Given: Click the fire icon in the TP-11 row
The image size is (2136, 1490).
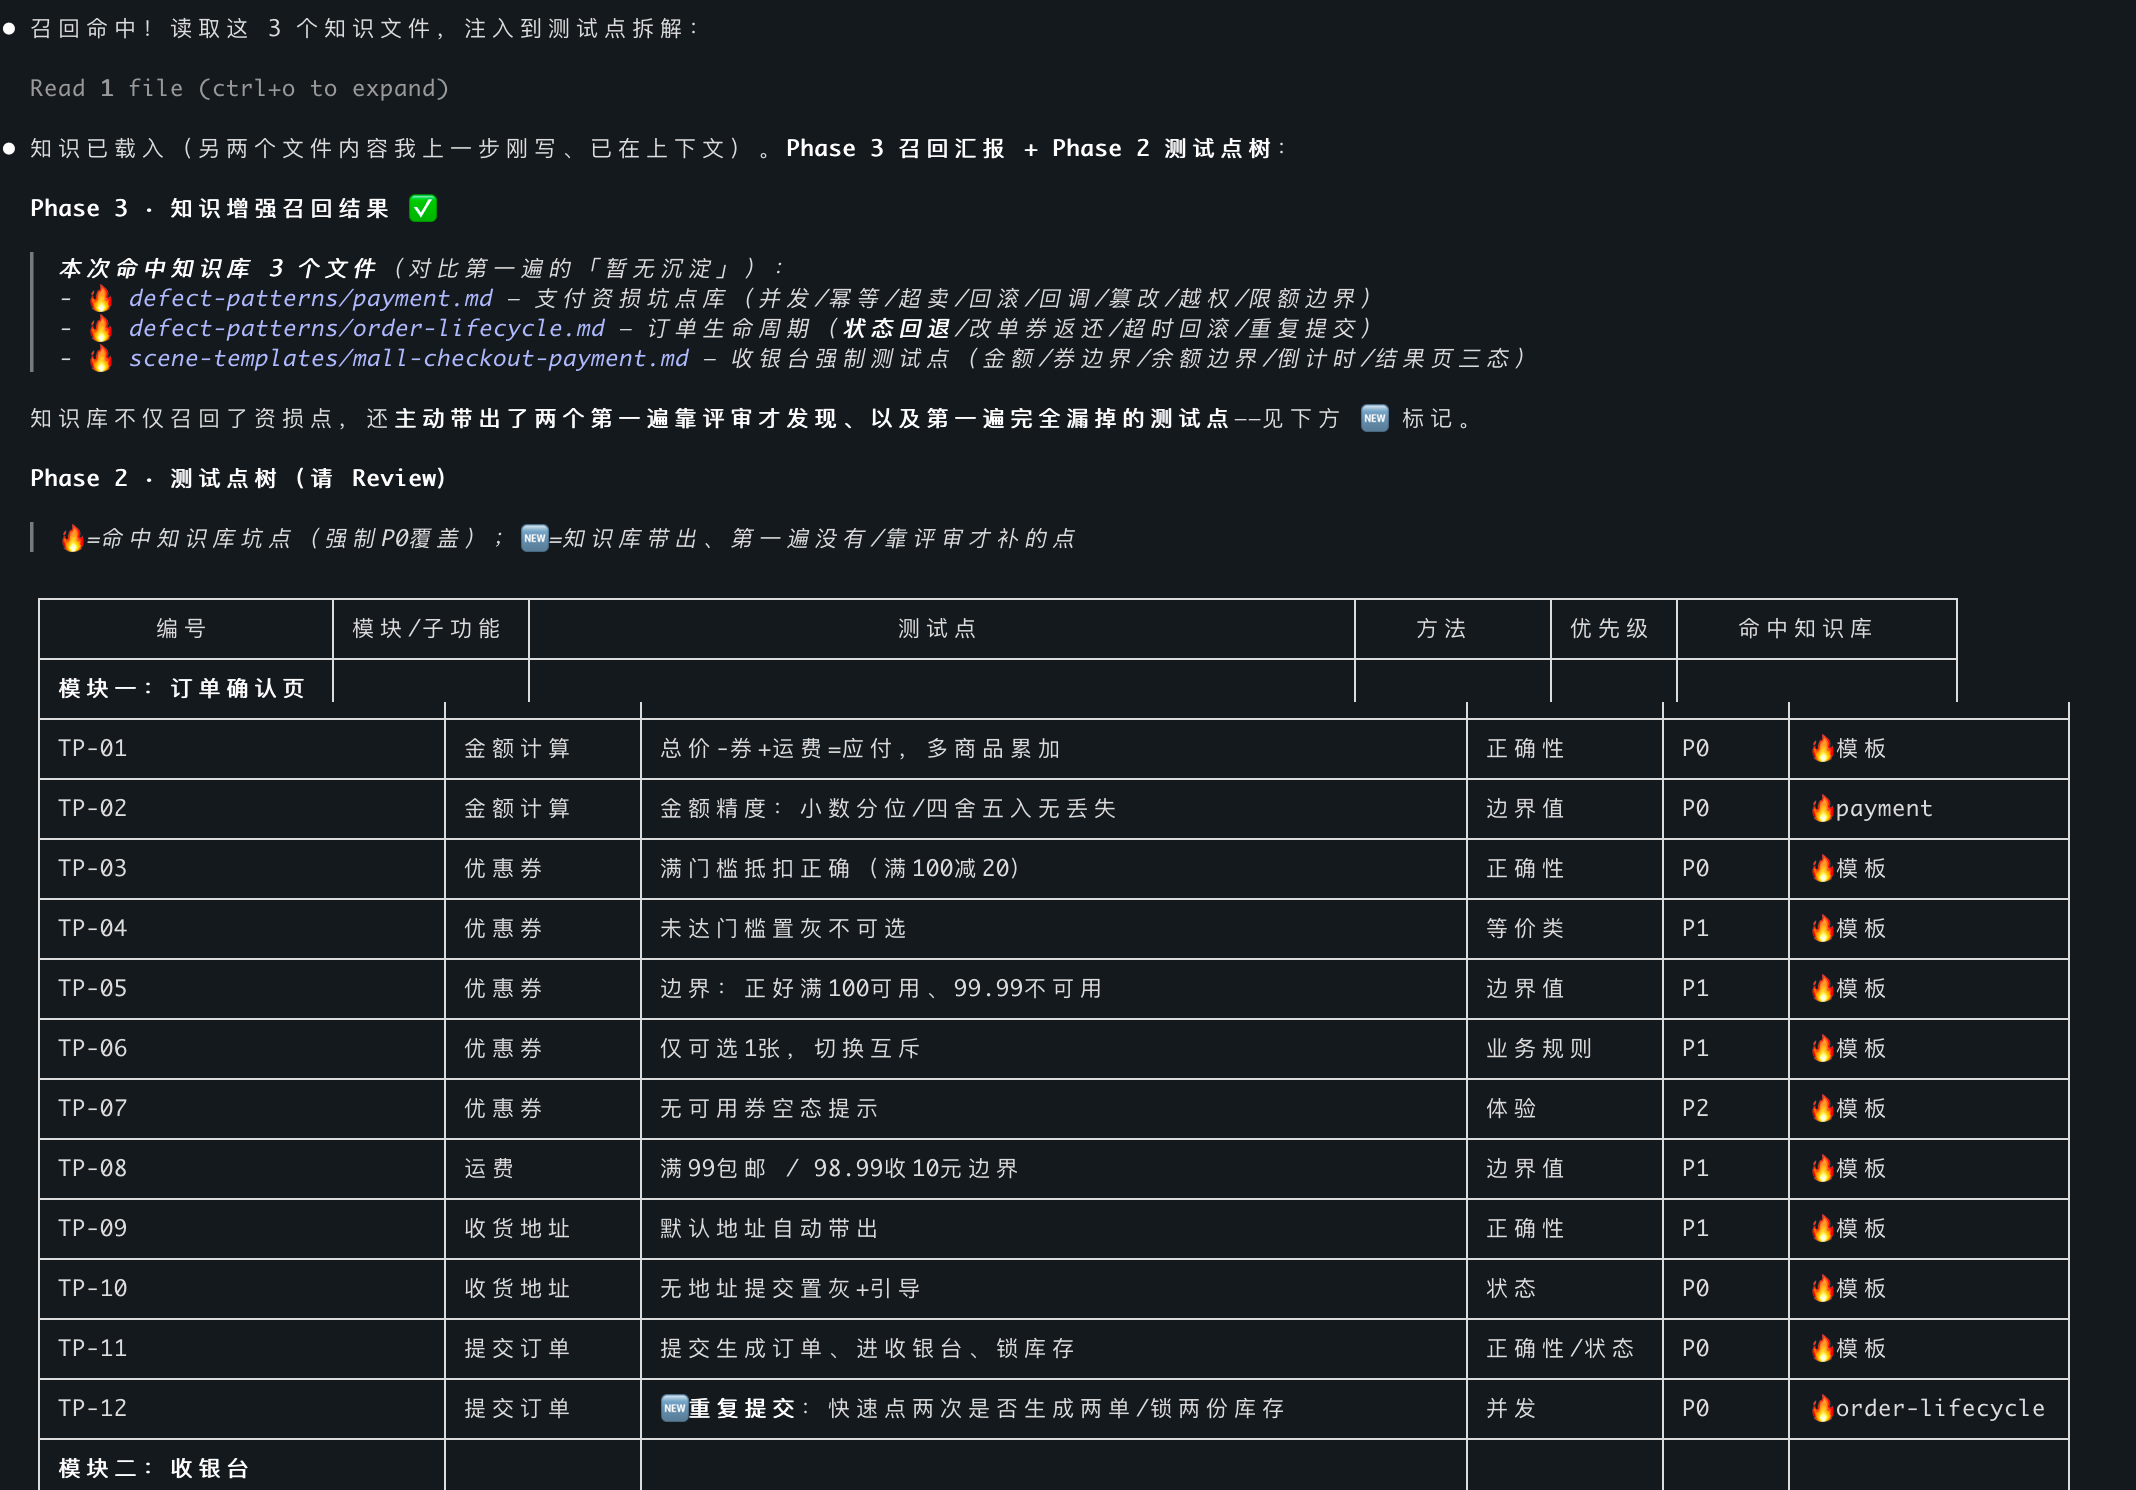Looking at the screenshot, I should coord(1822,1348).
